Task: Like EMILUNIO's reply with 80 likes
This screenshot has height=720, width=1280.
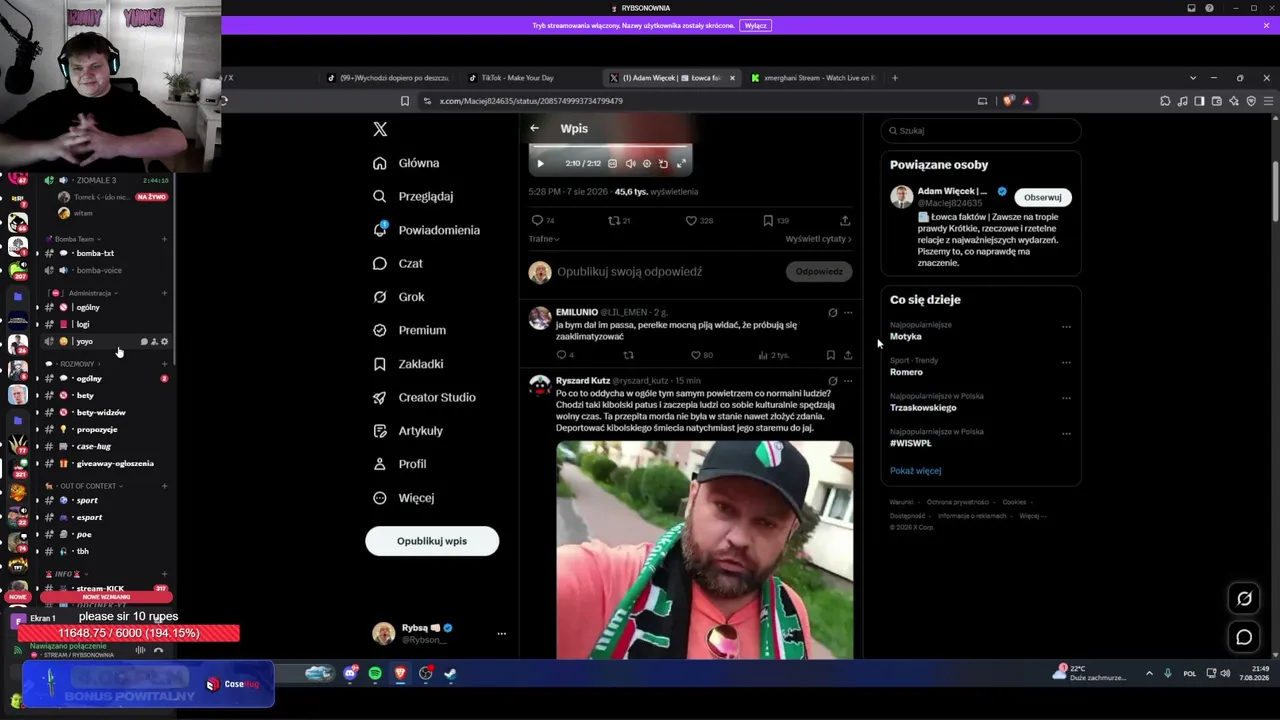Action: [702, 355]
